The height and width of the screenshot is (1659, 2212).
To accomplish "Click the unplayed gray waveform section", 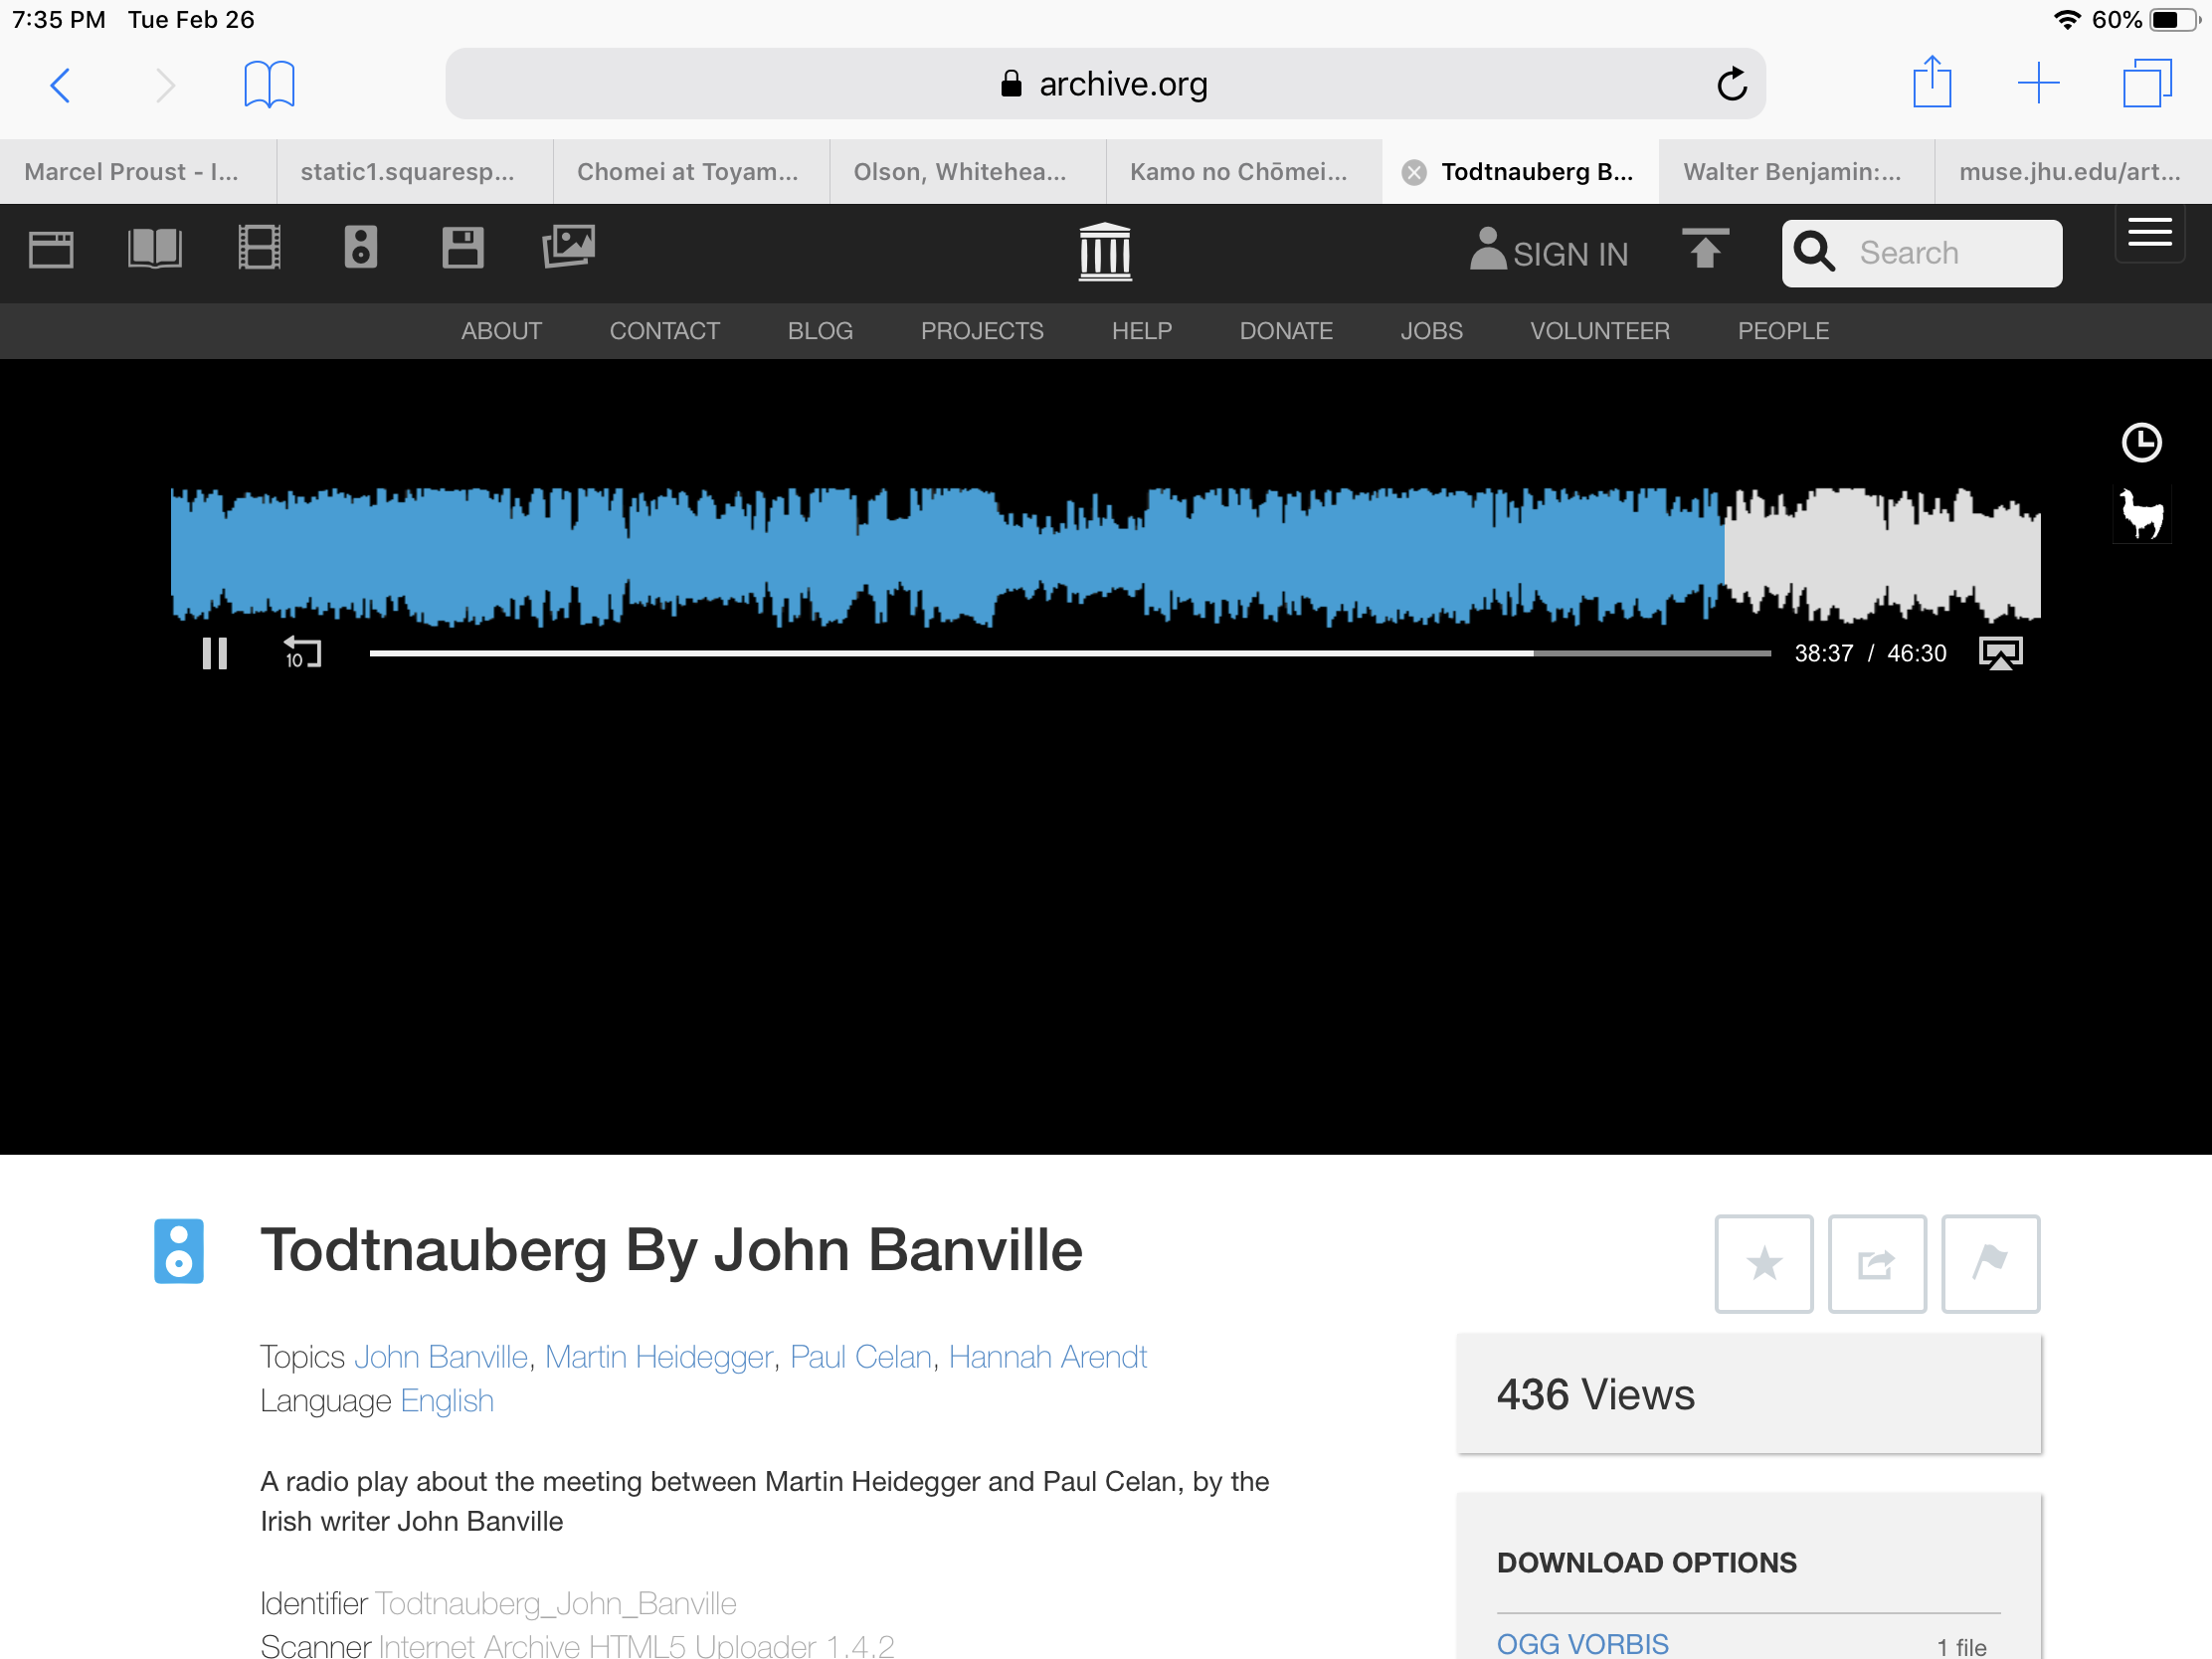I will [x=1882, y=555].
